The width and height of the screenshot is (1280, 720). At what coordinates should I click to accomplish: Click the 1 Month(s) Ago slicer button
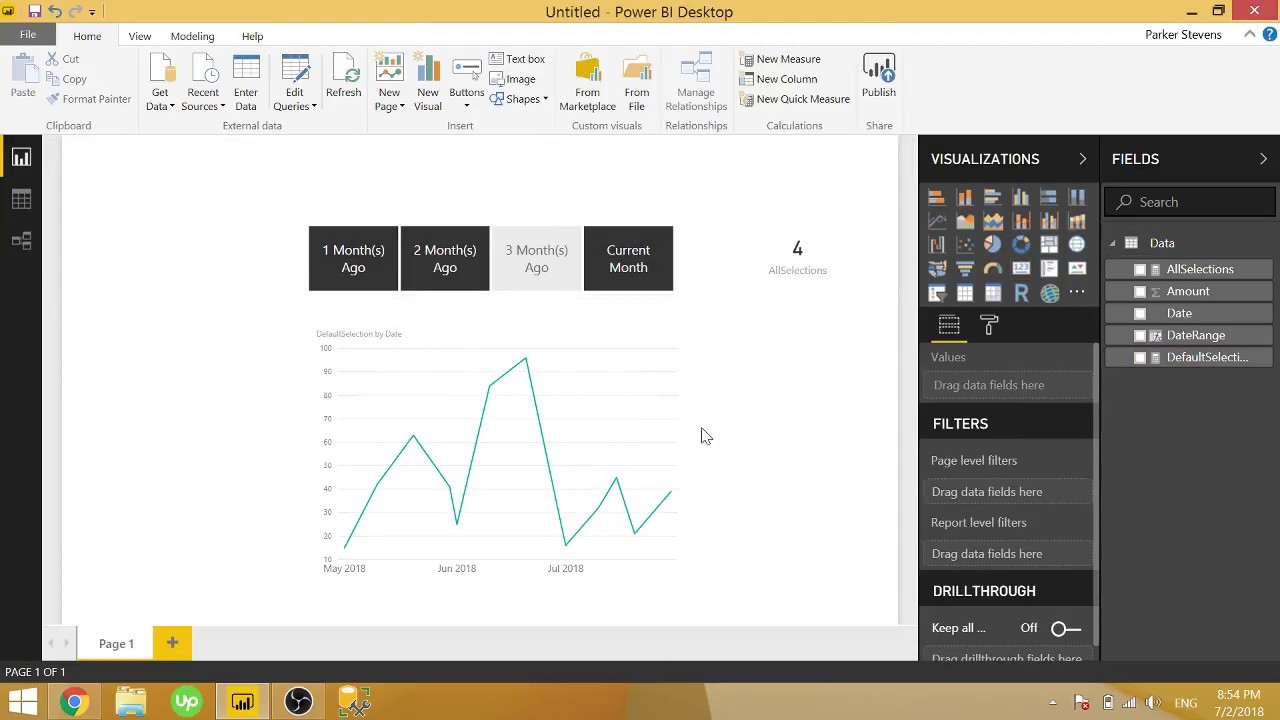[x=353, y=259]
